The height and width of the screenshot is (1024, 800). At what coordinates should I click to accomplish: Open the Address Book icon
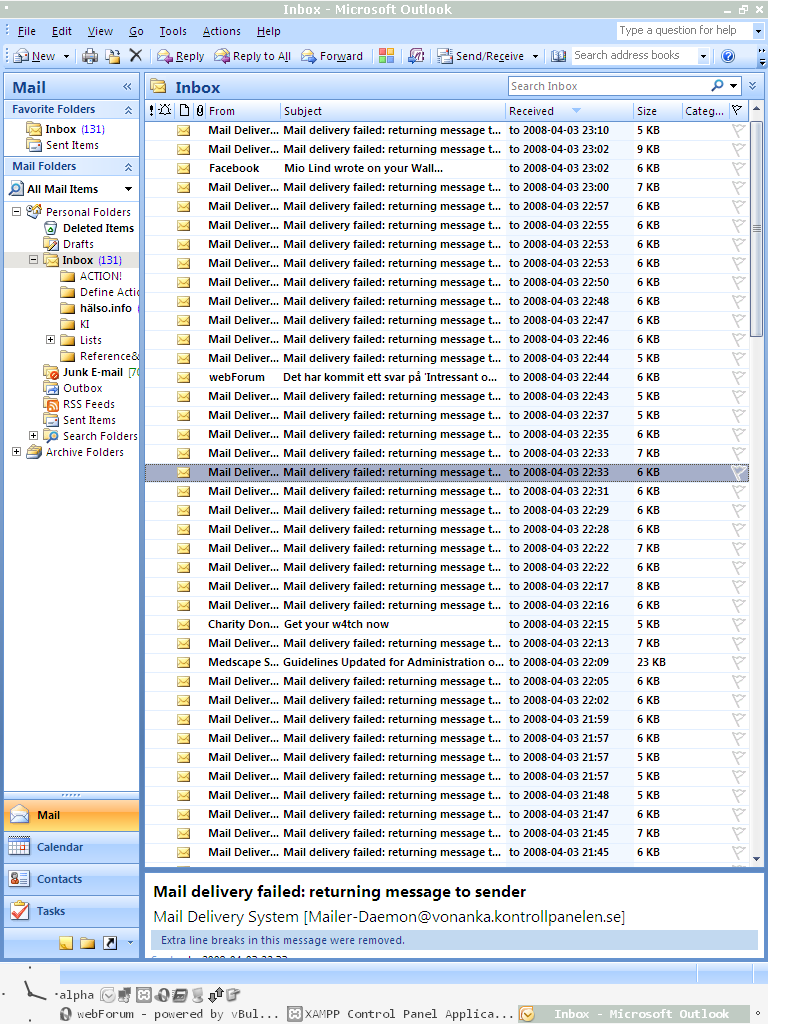coord(558,56)
